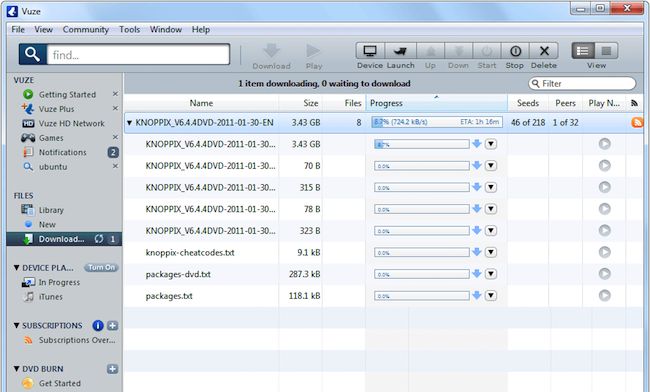Click the Launch toolbar icon
Screen dimensions: 650x392
pos(400,51)
